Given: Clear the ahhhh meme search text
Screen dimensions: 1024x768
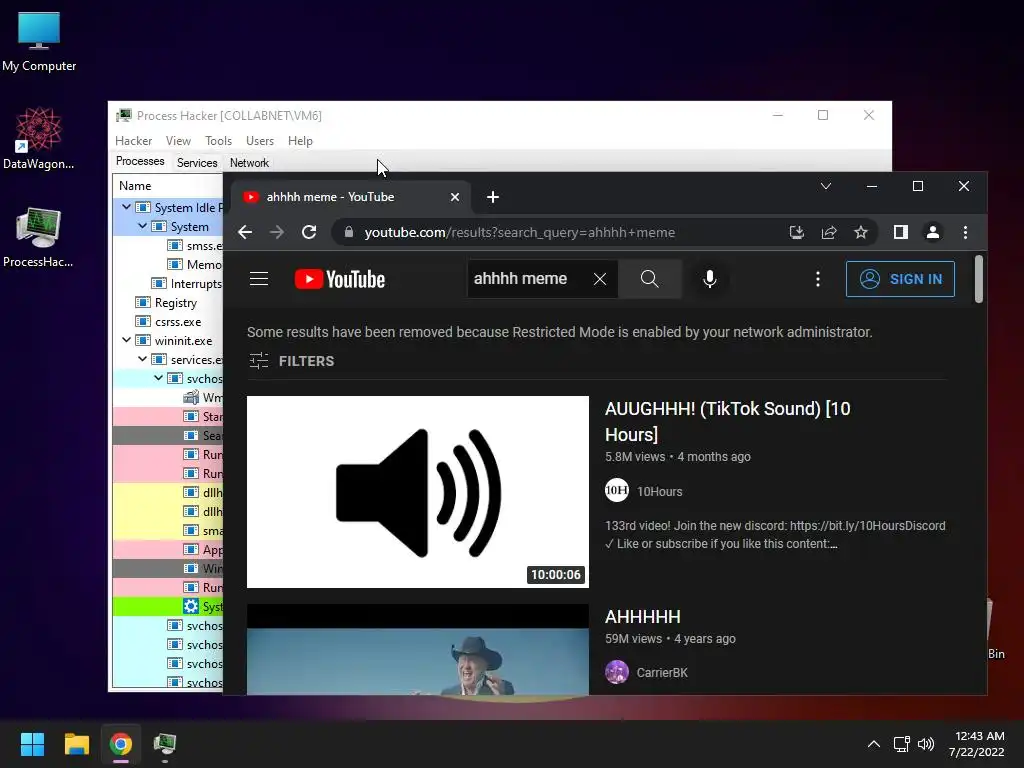Looking at the screenshot, I should (600, 279).
